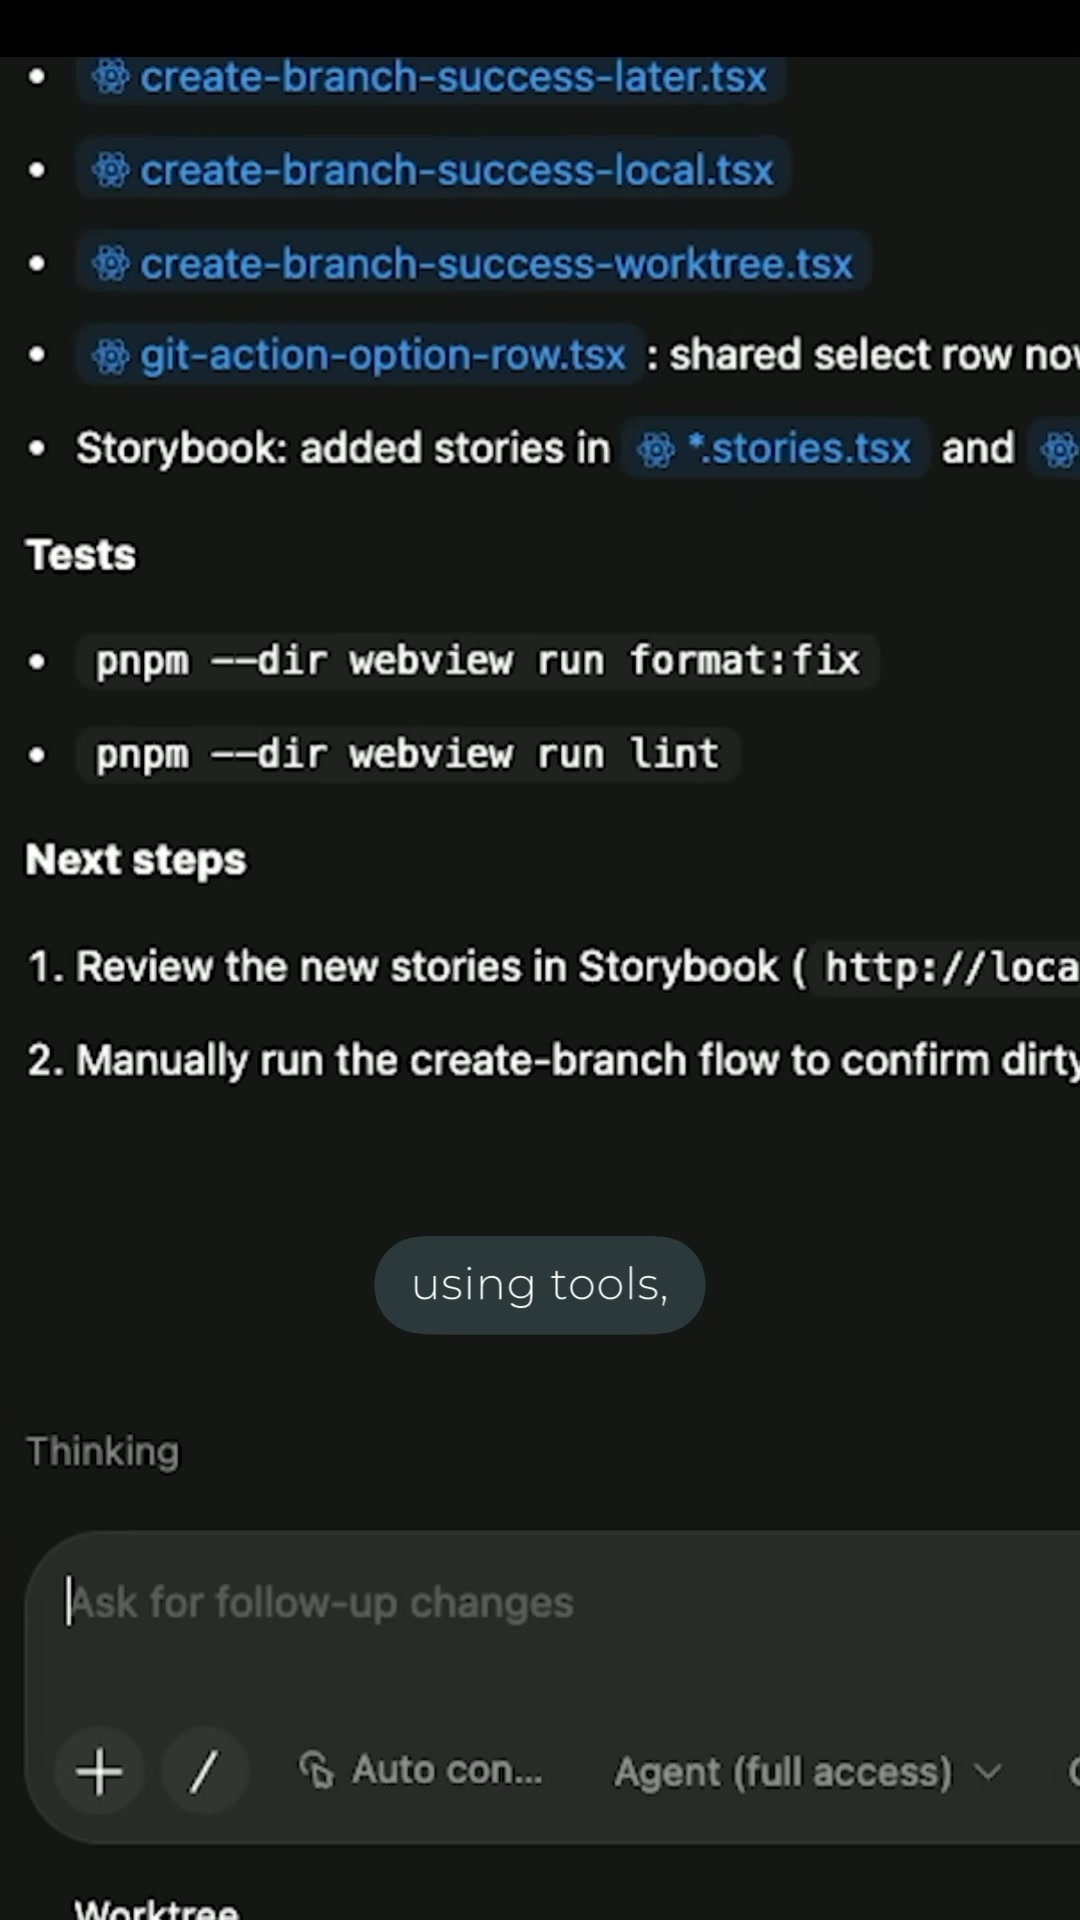Expand the chevron next to Agent (full access)
This screenshot has width=1080, height=1920.
click(987, 1772)
